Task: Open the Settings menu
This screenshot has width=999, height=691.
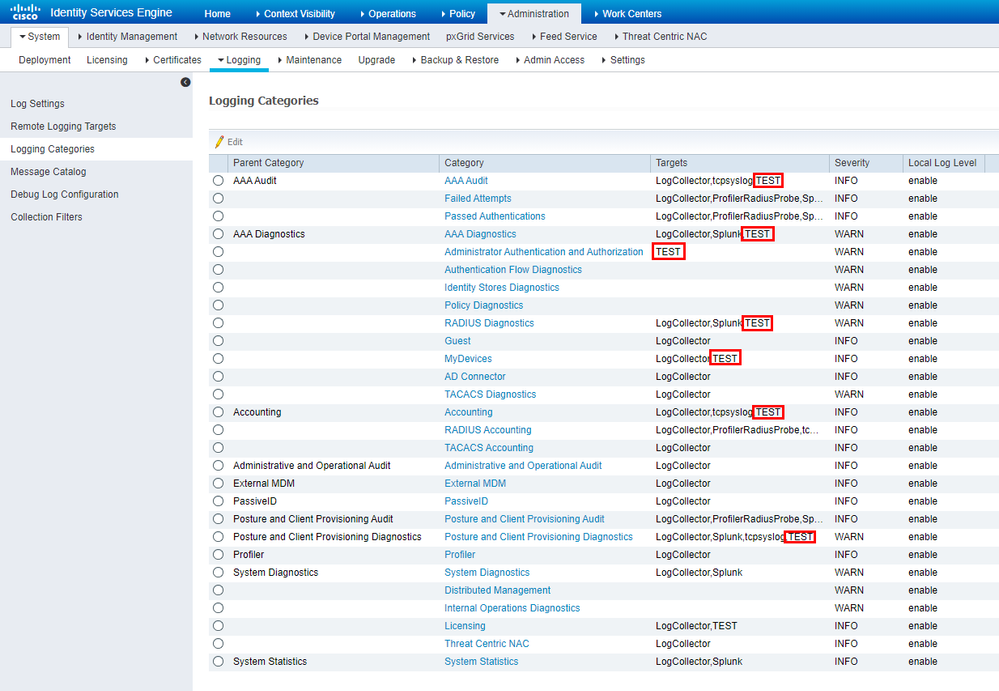Action: (x=624, y=60)
